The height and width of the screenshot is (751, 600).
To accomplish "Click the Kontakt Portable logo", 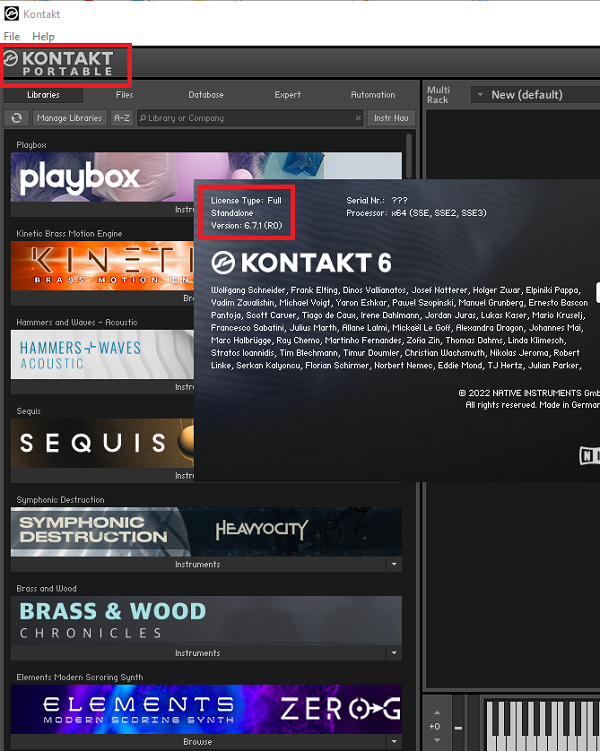I will 58,64.
